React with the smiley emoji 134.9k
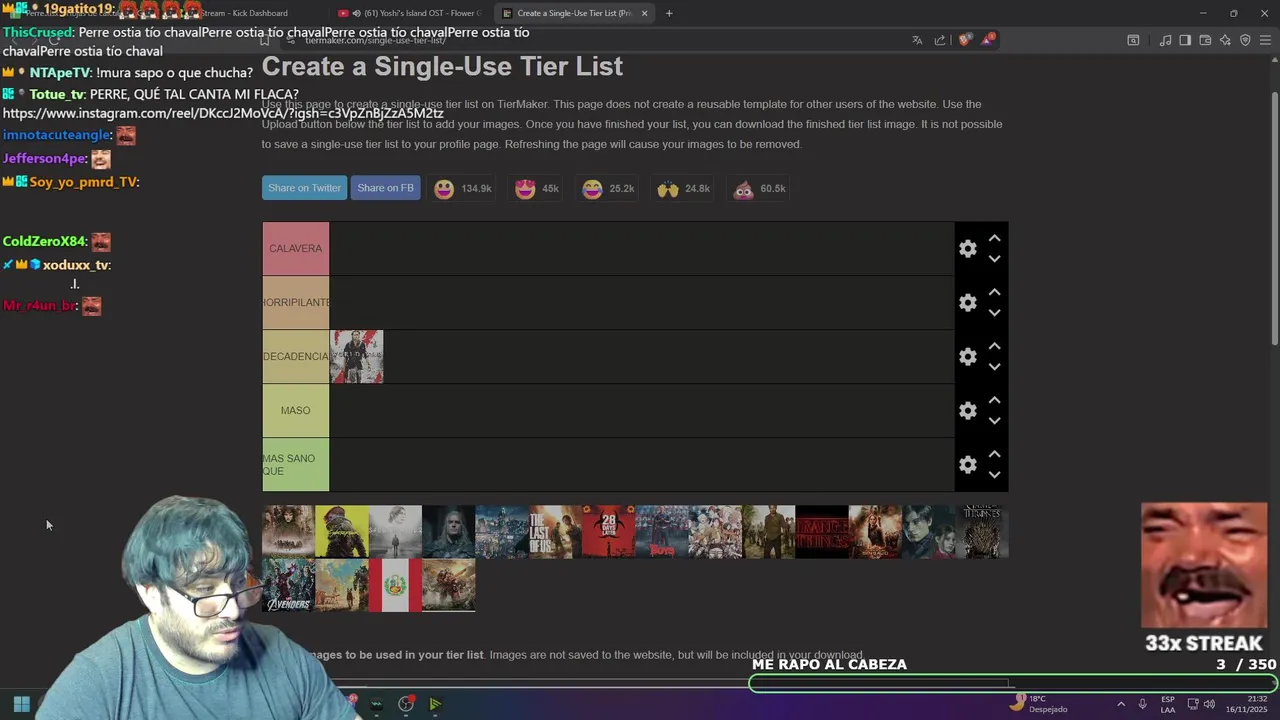This screenshot has width=1280, height=720. tap(463, 189)
